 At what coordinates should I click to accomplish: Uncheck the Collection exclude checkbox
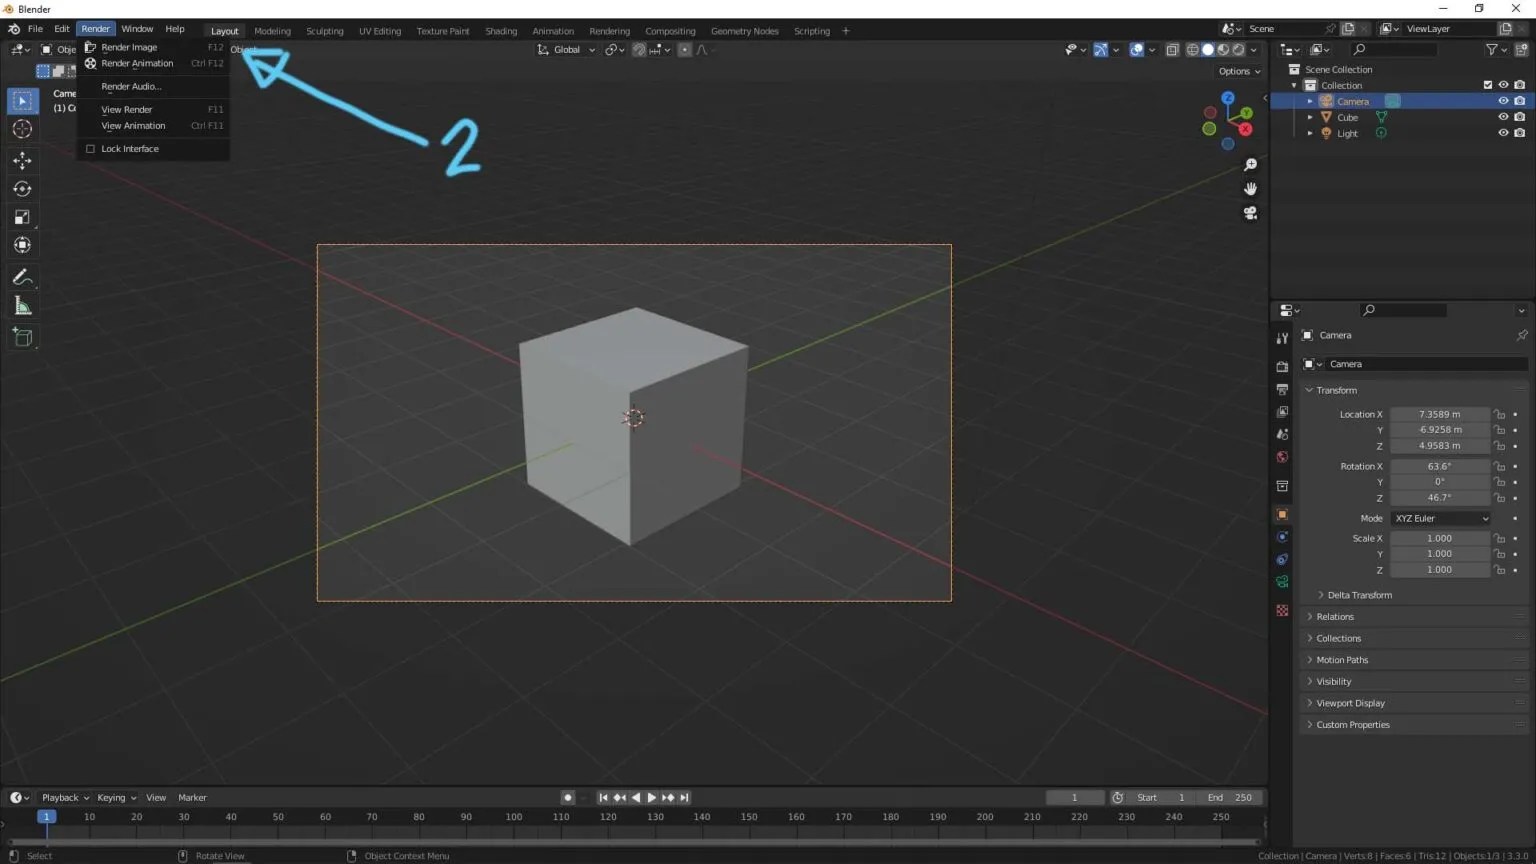tap(1487, 85)
